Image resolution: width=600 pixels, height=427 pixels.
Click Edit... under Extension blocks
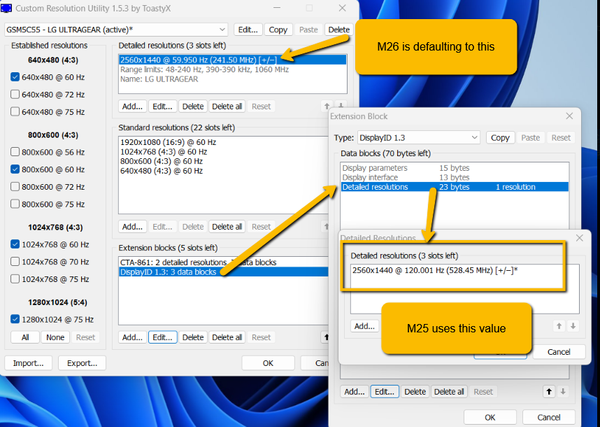[x=163, y=337]
